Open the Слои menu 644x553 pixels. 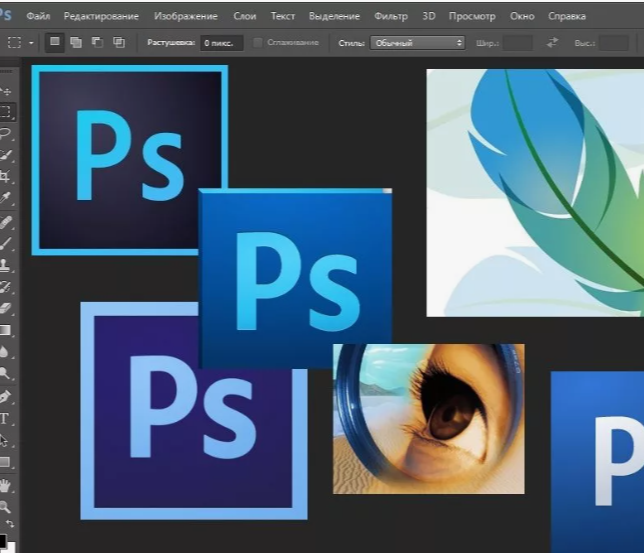pyautogui.click(x=245, y=16)
